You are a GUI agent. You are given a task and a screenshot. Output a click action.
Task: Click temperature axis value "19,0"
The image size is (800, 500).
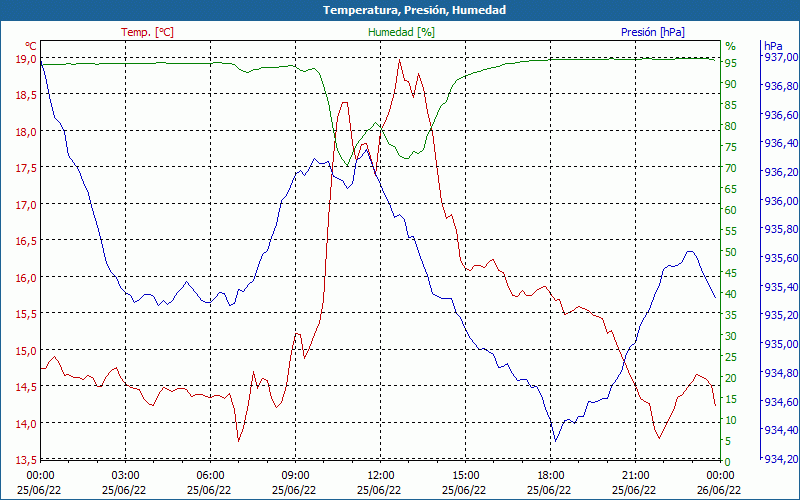coord(26,59)
